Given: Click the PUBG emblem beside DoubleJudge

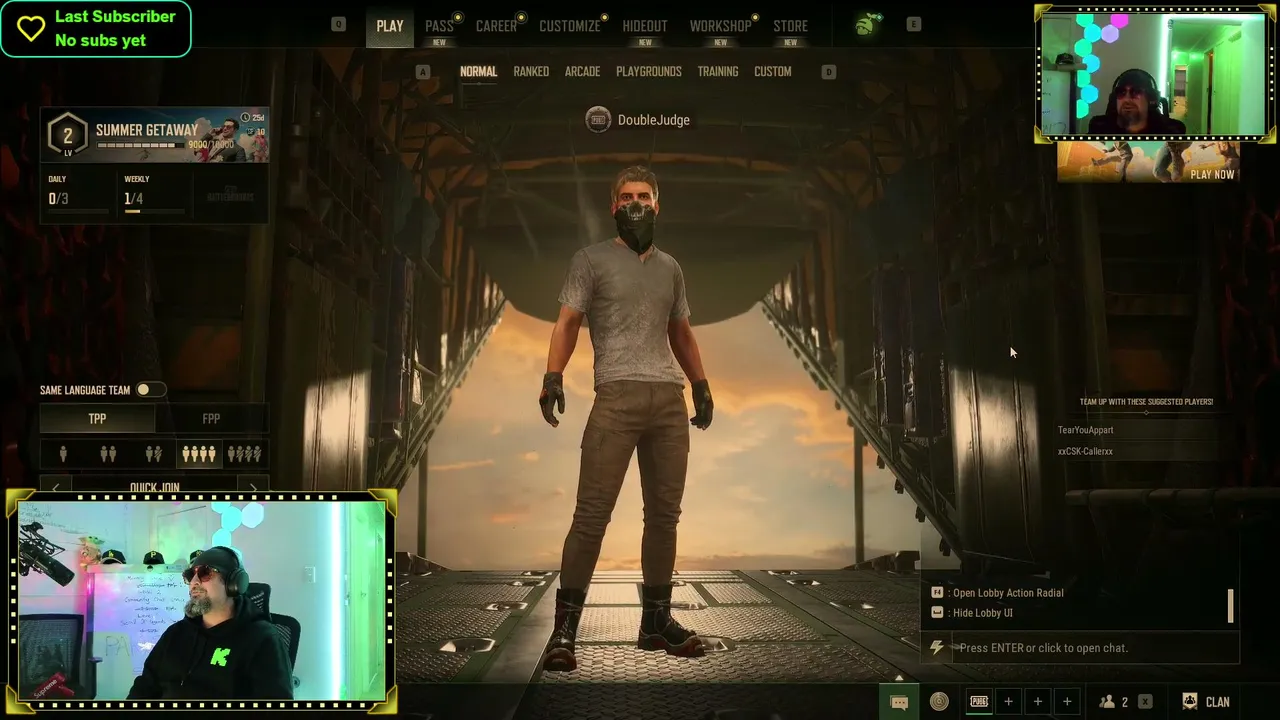Looking at the screenshot, I should [x=598, y=120].
